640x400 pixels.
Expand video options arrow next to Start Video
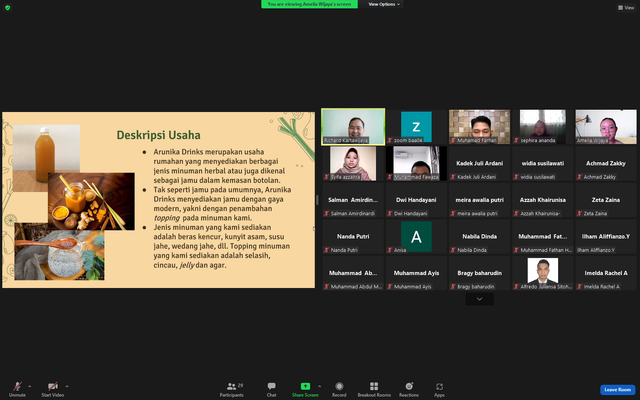coord(67,386)
